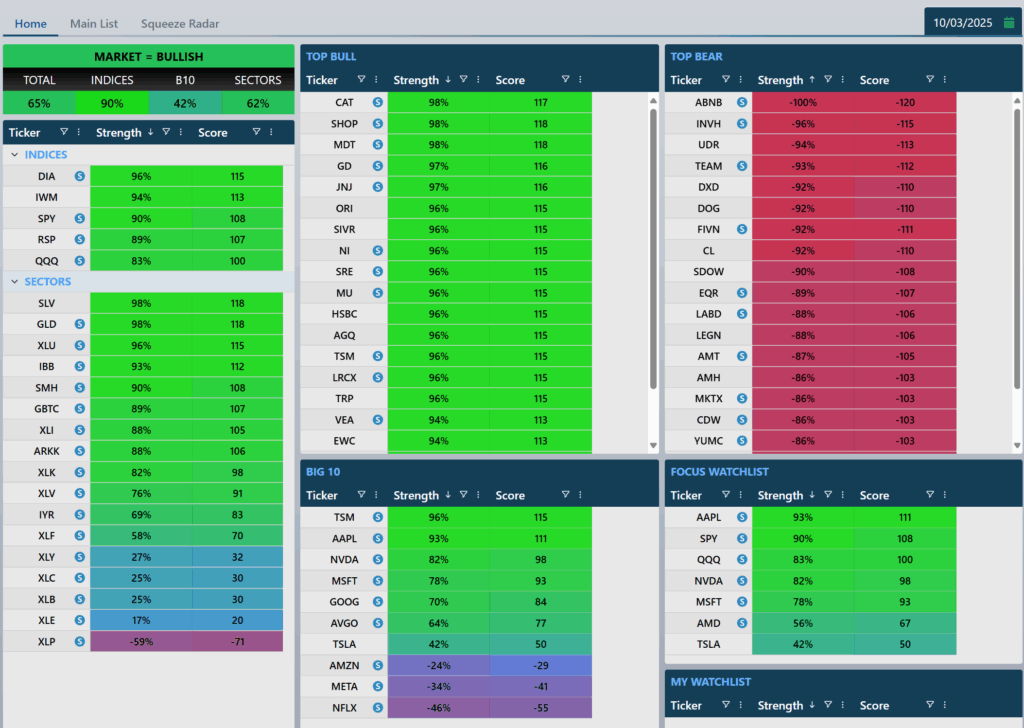Viewport: 1024px width, 728px height.
Task: Open Ticker filter icon in My Watchlist
Action: [725, 705]
